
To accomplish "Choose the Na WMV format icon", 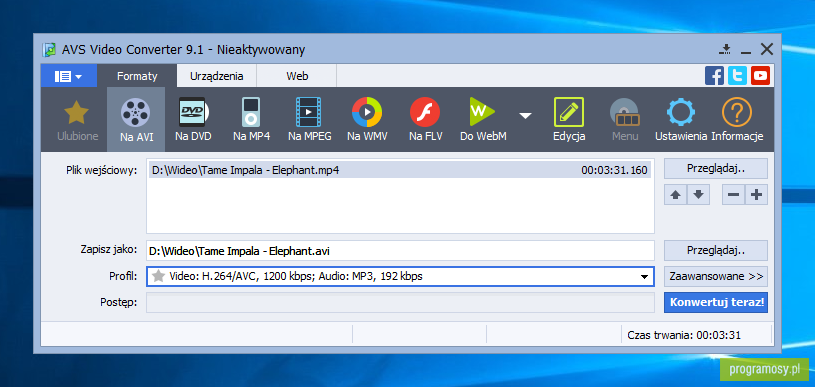I will point(367,119).
